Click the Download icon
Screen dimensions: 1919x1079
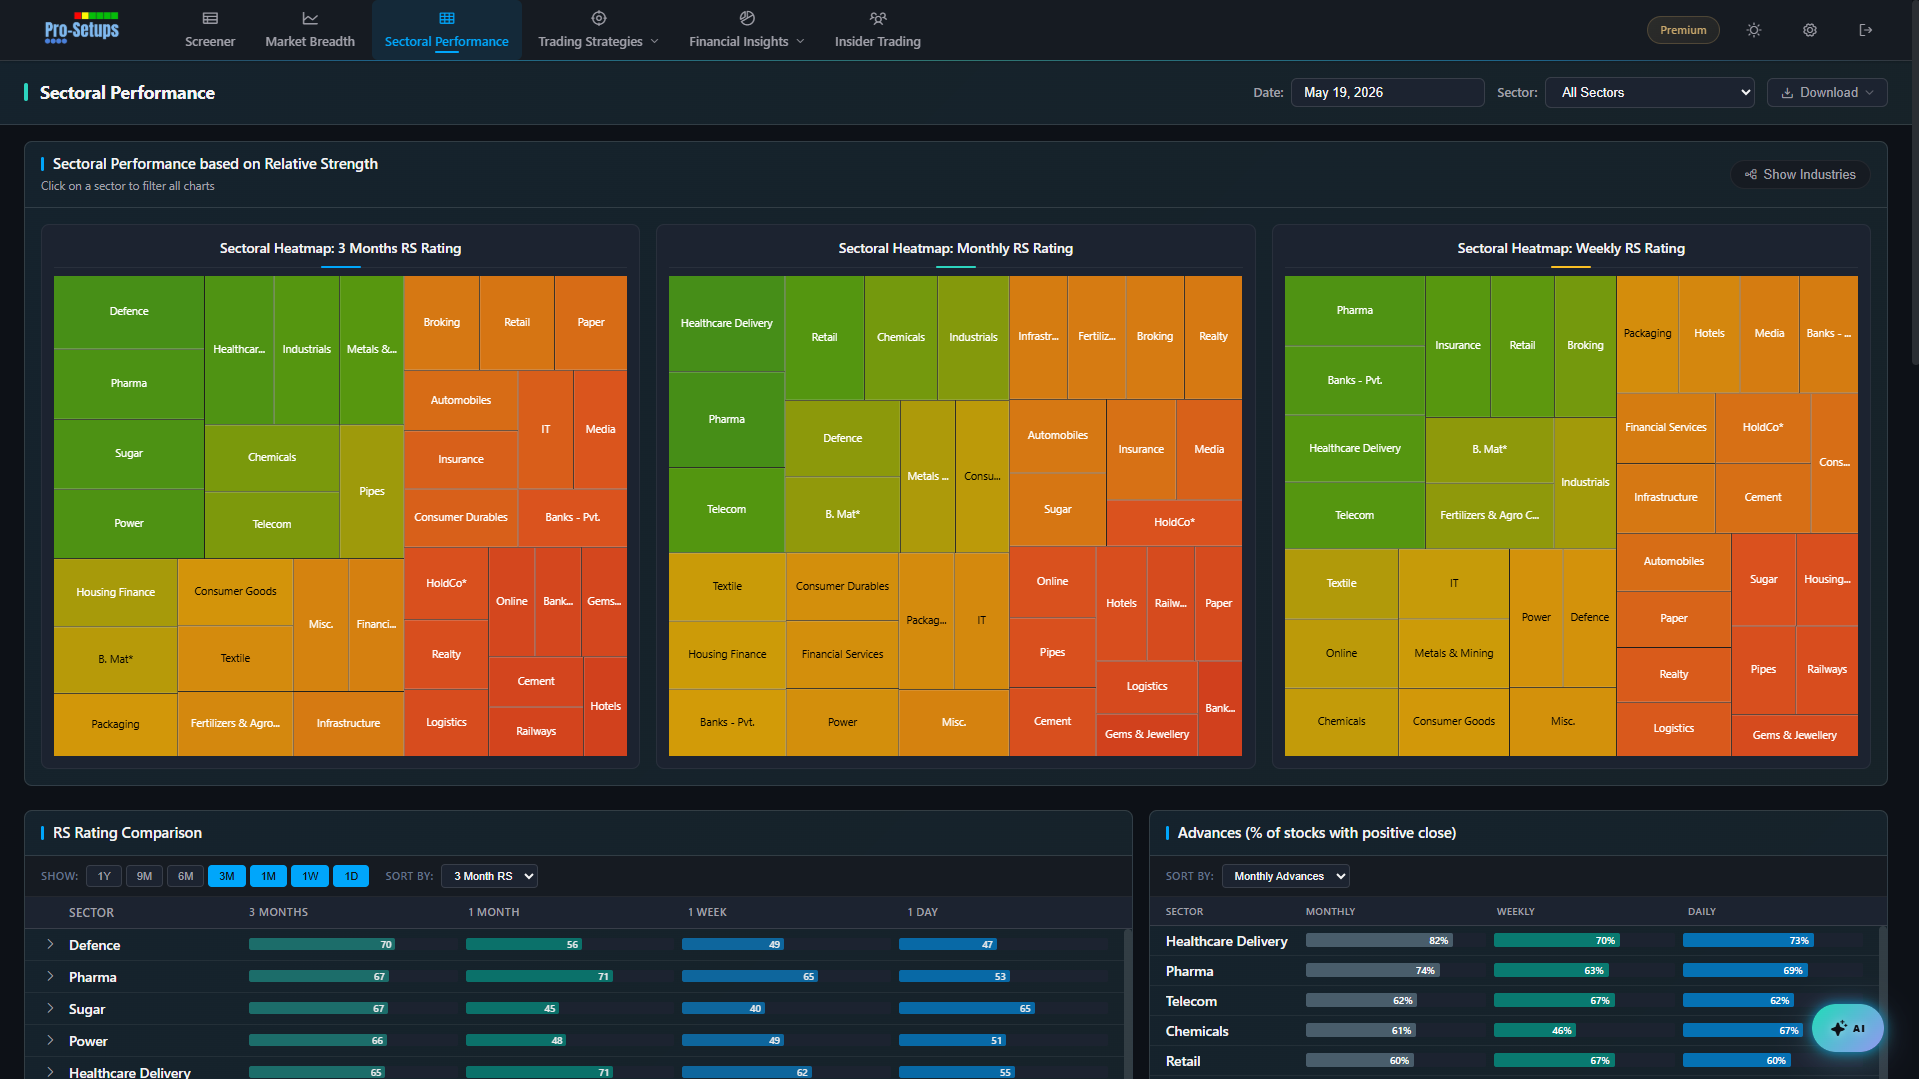[1787, 93]
